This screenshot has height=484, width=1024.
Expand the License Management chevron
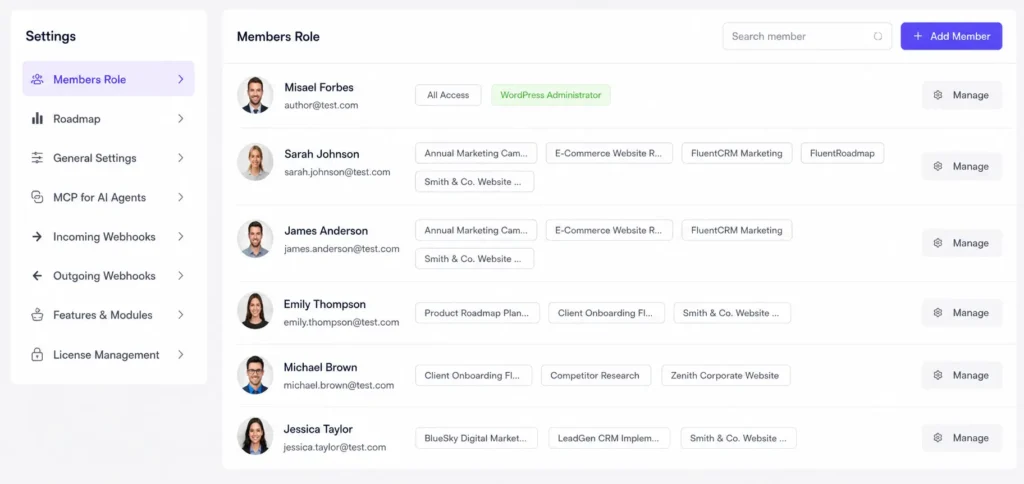181,355
